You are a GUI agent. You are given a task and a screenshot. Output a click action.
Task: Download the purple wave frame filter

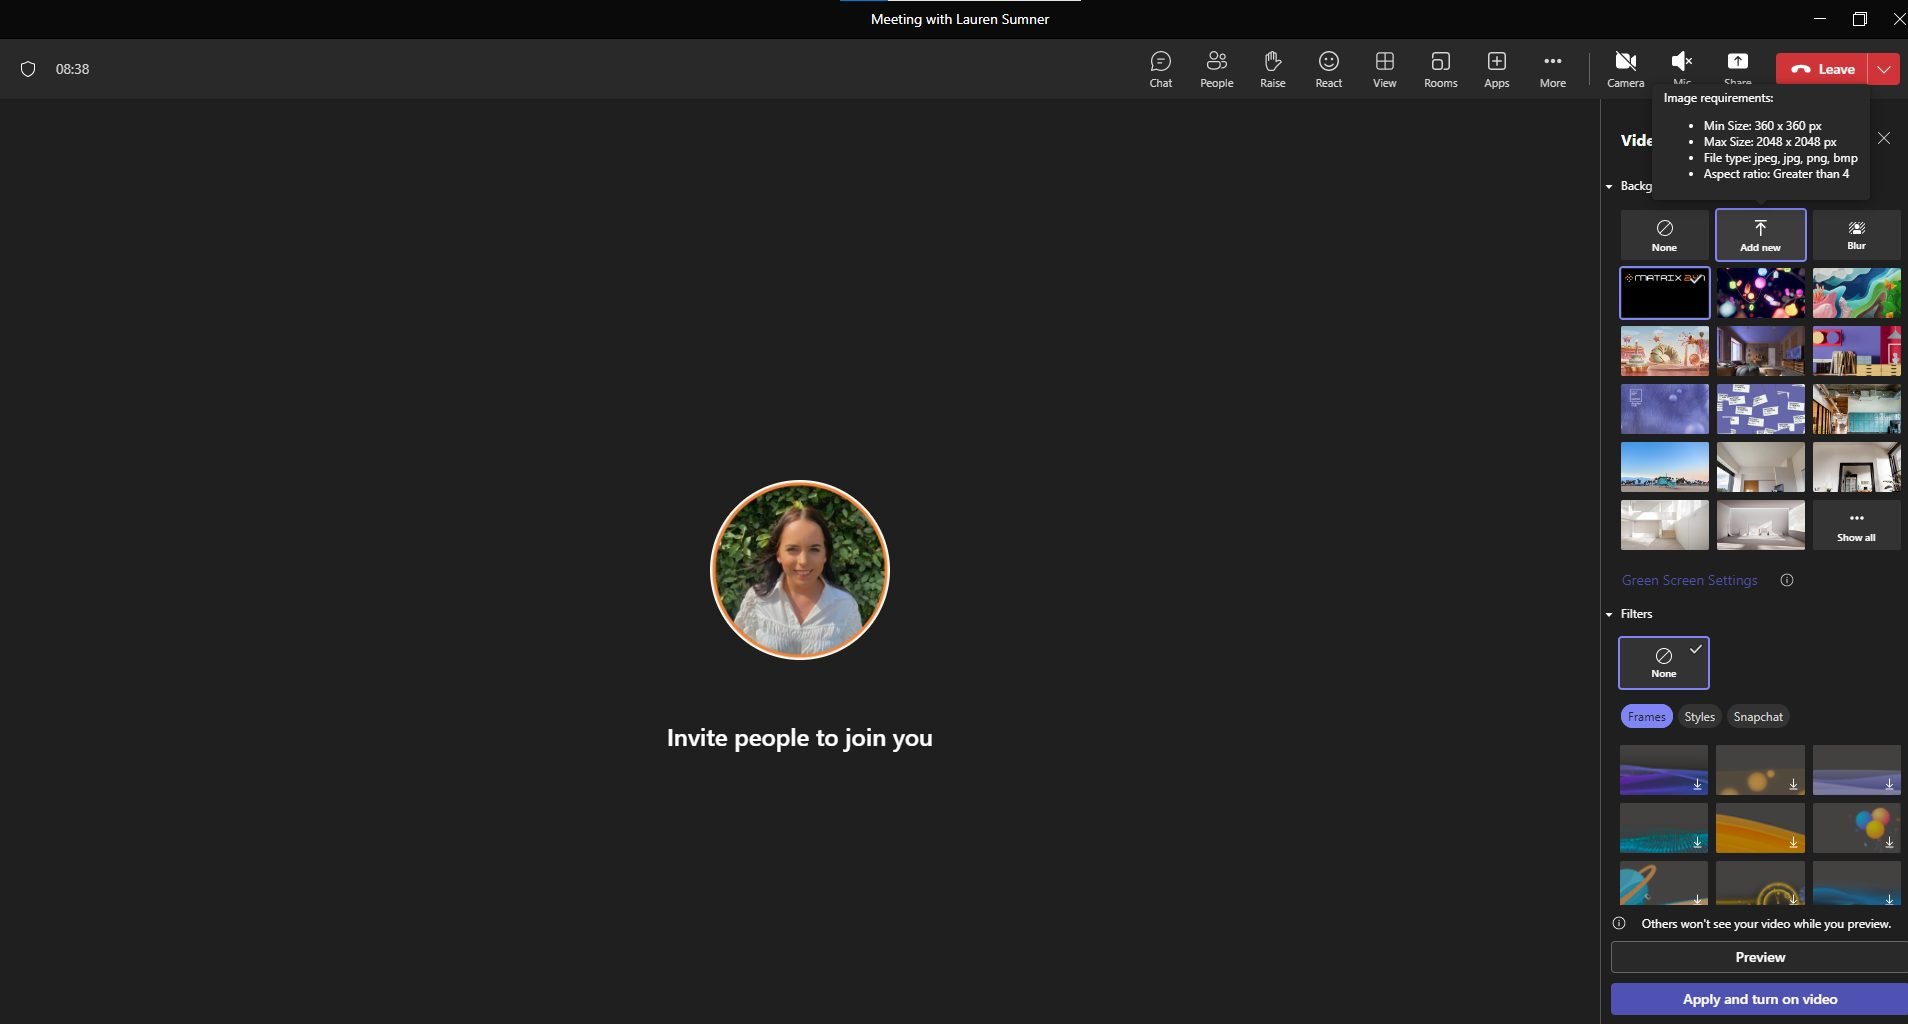[1696, 785]
